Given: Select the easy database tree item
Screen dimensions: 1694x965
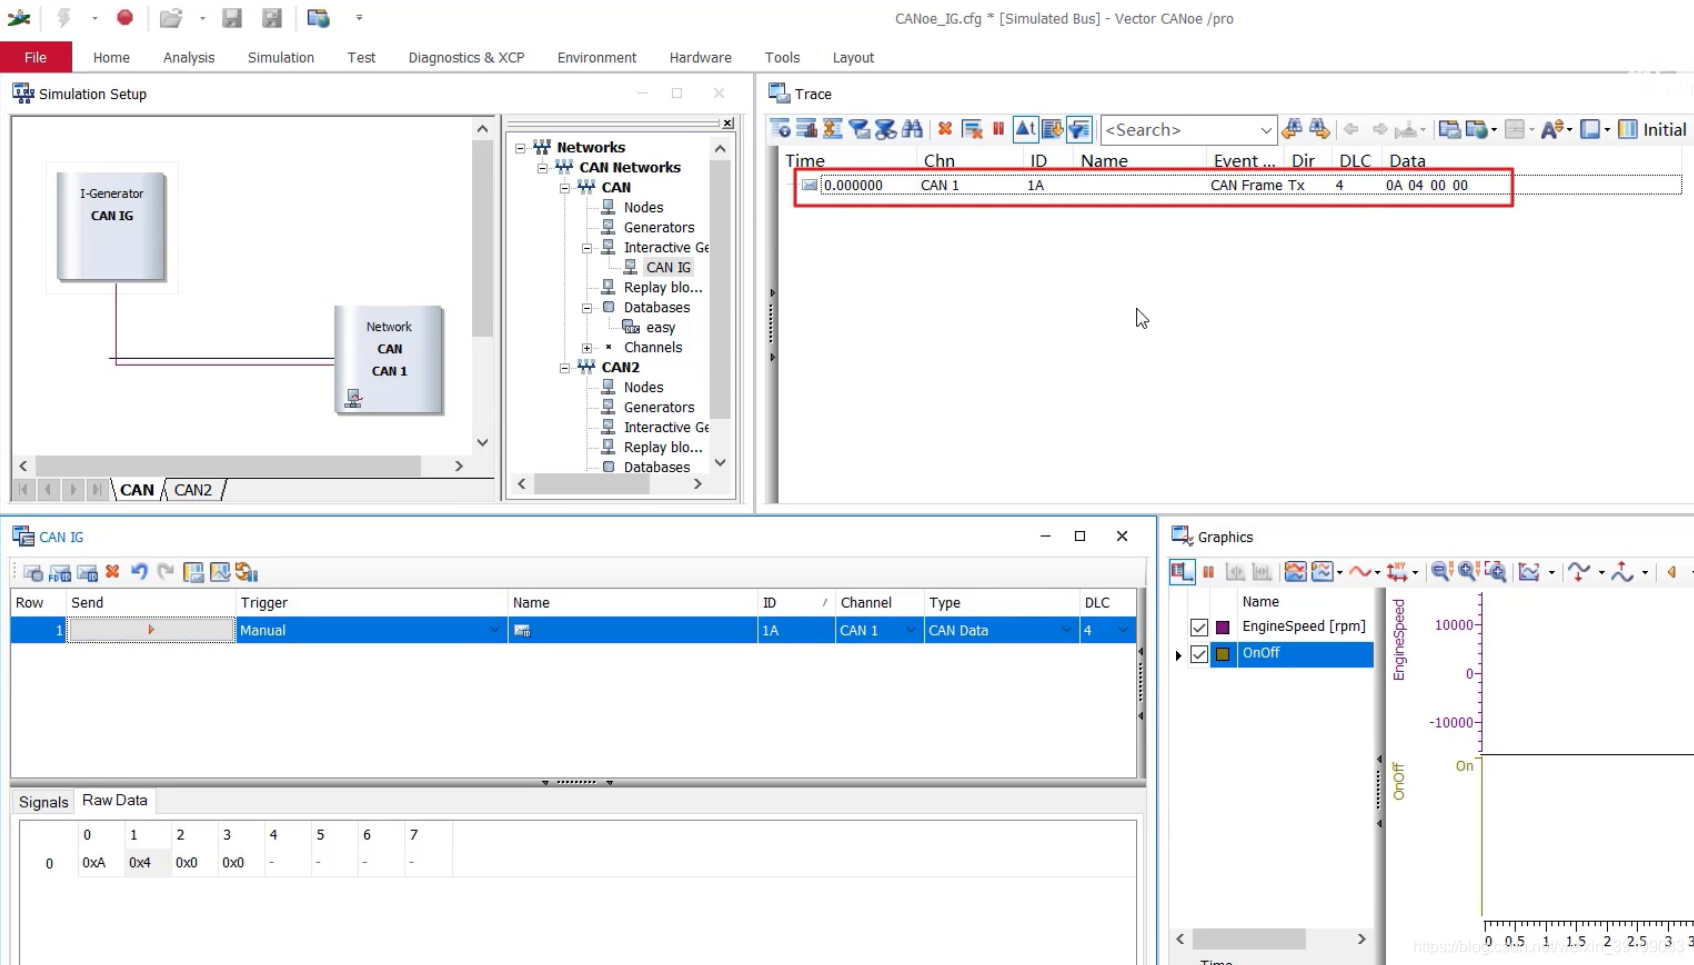Looking at the screenshot, I should tap(660, 327).
